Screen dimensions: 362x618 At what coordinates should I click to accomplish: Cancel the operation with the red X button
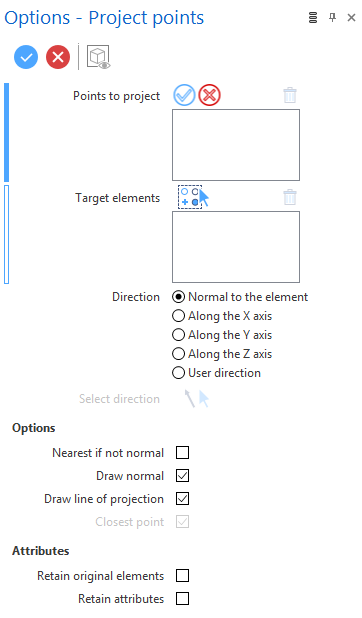point(58,57)
